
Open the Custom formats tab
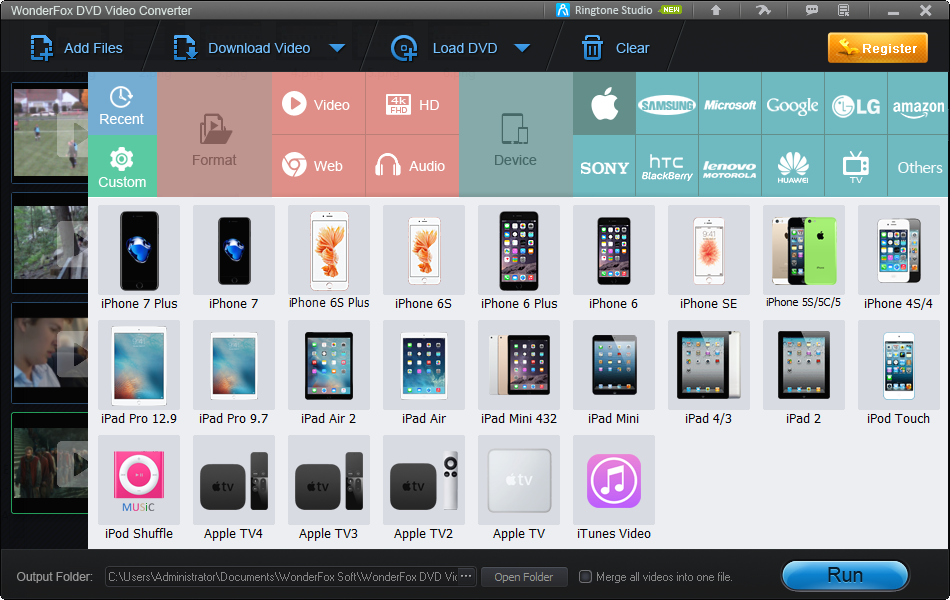pos(122,166)
